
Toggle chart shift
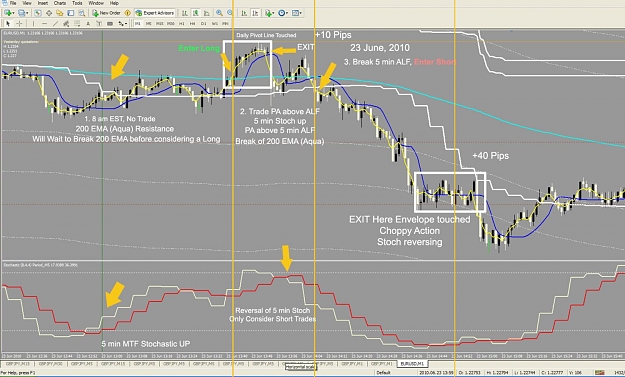(x=255, y=13)
